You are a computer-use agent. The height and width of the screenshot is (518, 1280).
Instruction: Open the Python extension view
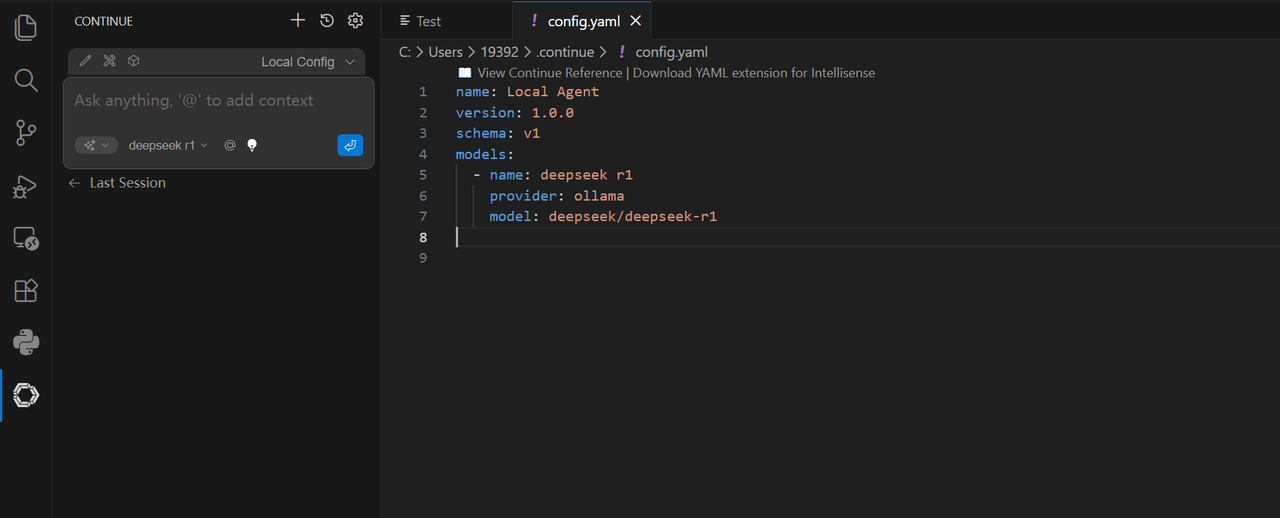(x=26, y=343)
